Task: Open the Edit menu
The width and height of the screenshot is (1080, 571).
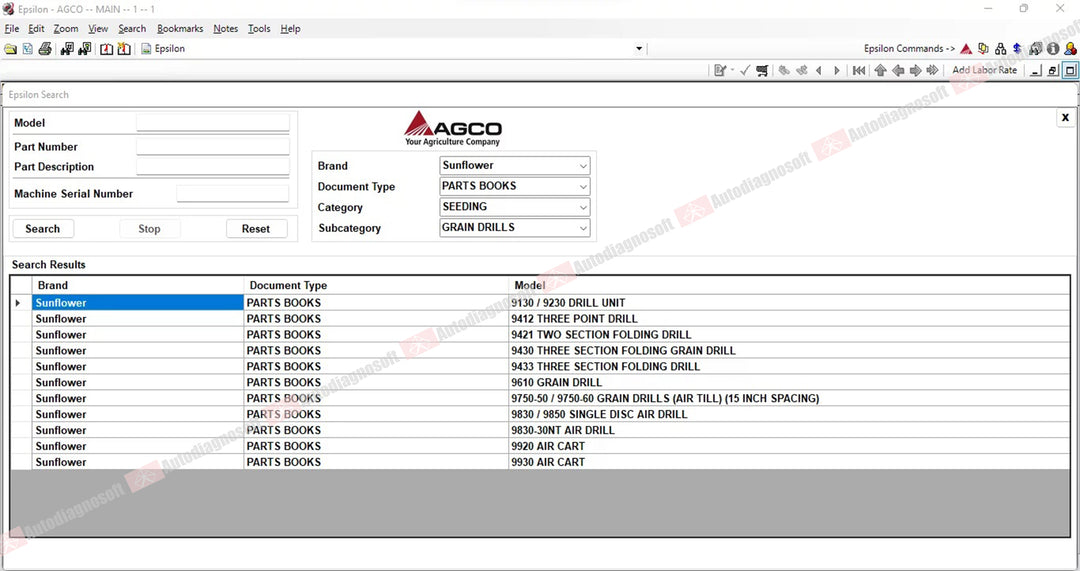Action: (36, 29)
